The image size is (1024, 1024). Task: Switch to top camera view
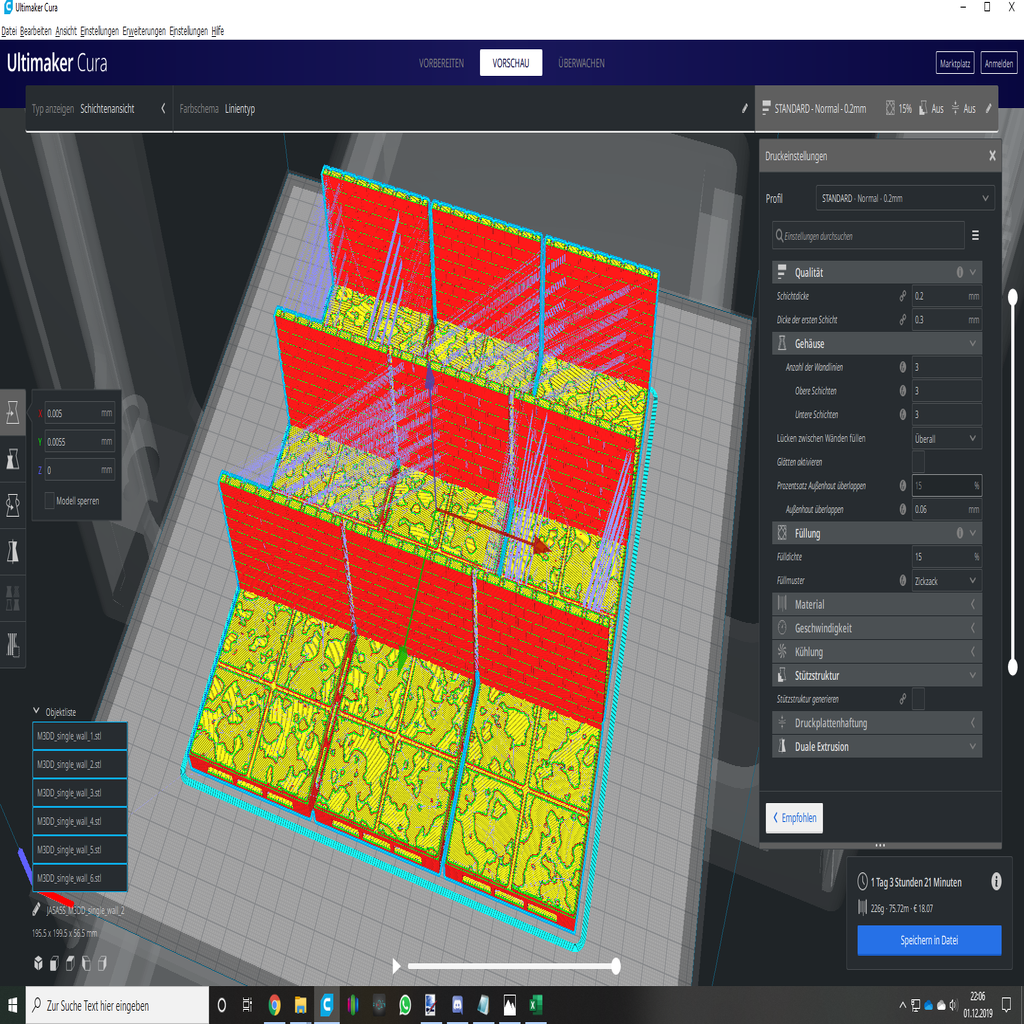click(x=70, y=963)
